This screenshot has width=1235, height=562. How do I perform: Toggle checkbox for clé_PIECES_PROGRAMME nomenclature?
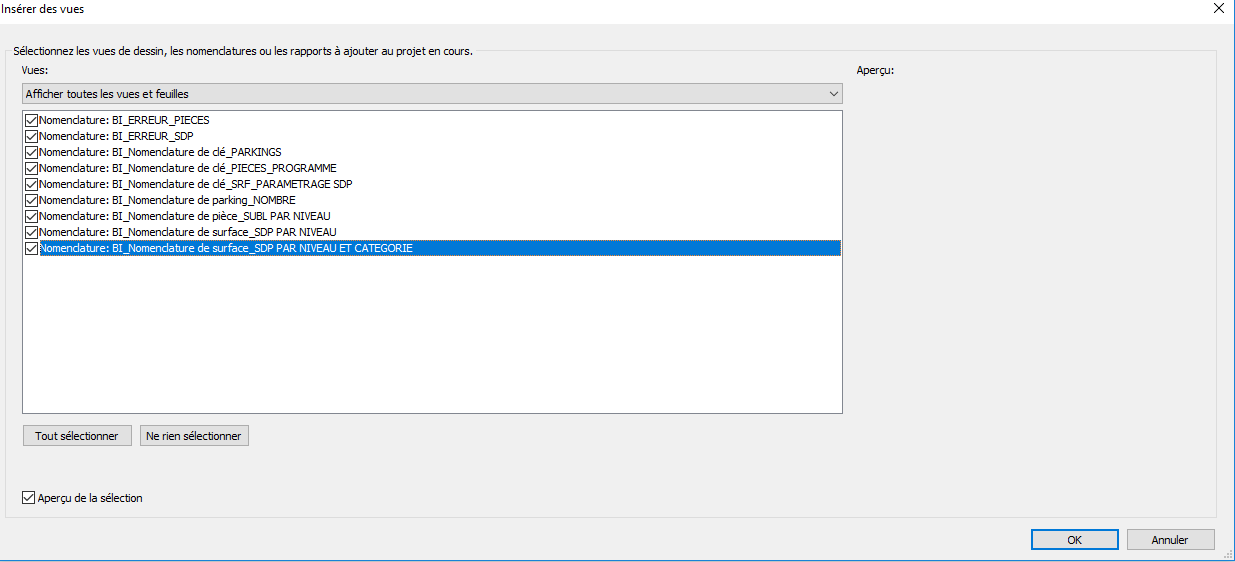pos(32,168)
